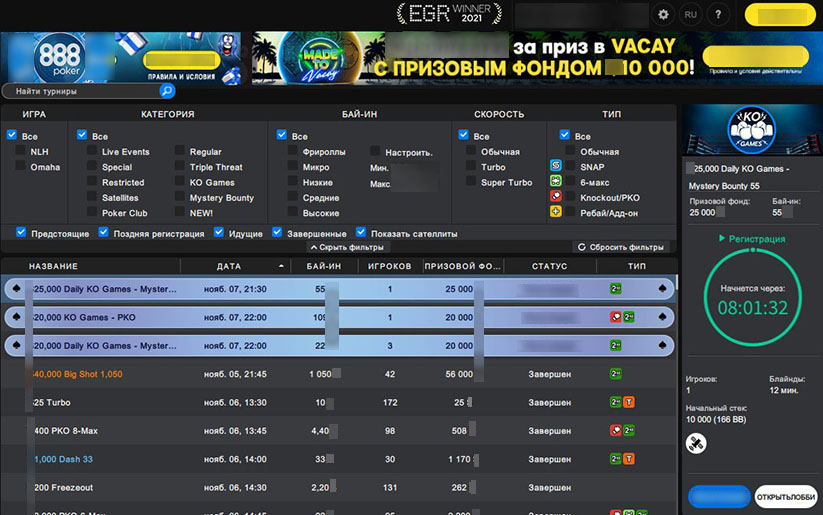Select the 1,000 Dash 33 tournament

339,459
